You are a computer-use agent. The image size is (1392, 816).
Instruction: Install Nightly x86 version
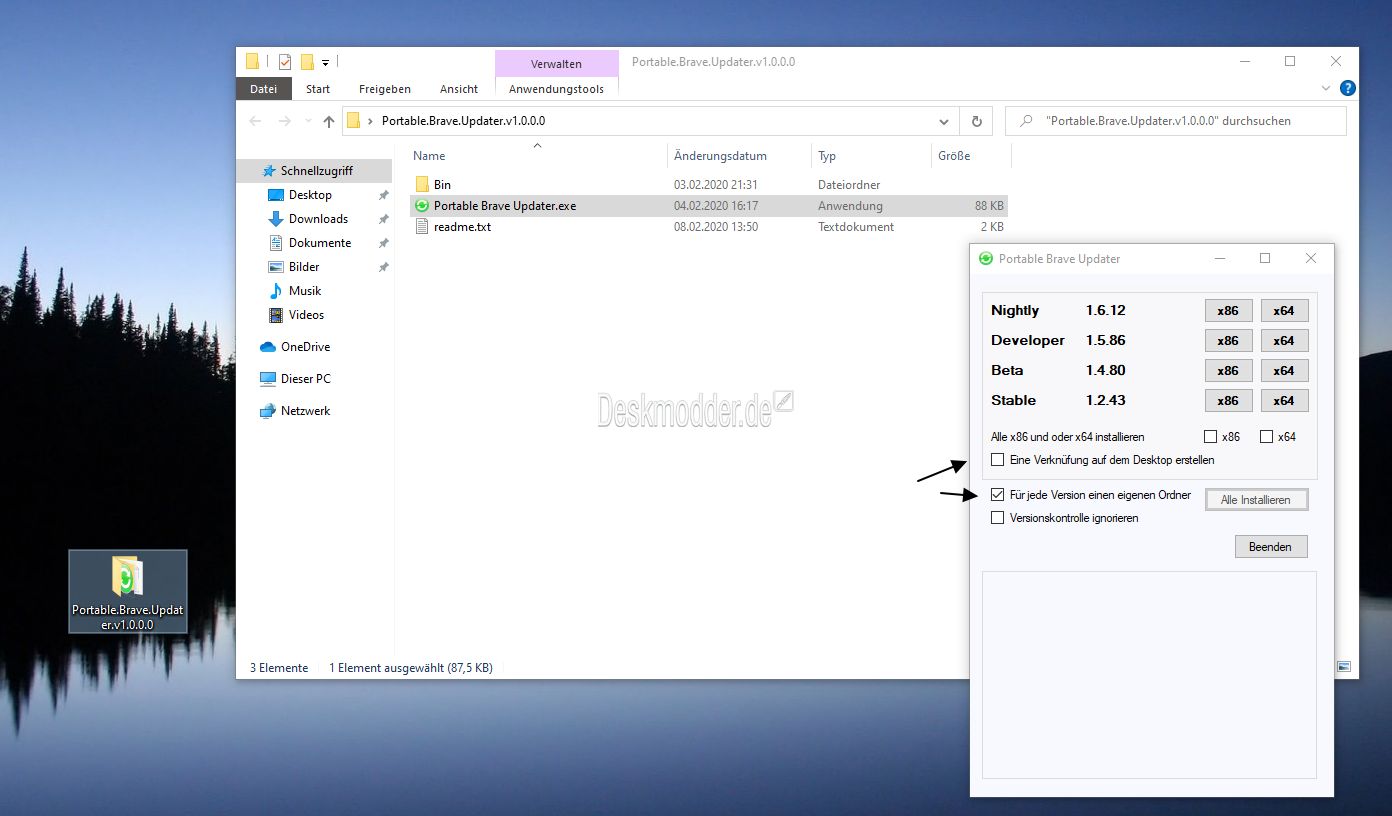point(1228,311)
